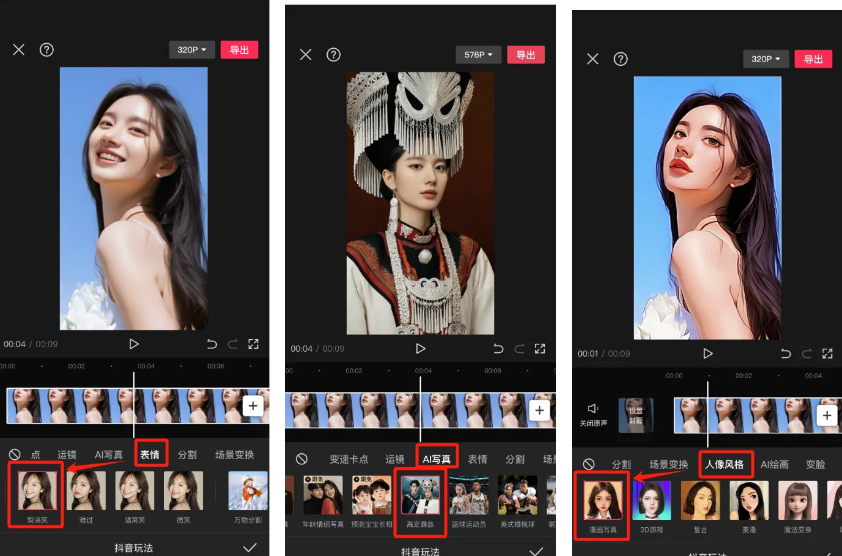Undo last action in the cartoon-portrait editor
This screenshot has height=556, width=842.
(x=786, y=353)
